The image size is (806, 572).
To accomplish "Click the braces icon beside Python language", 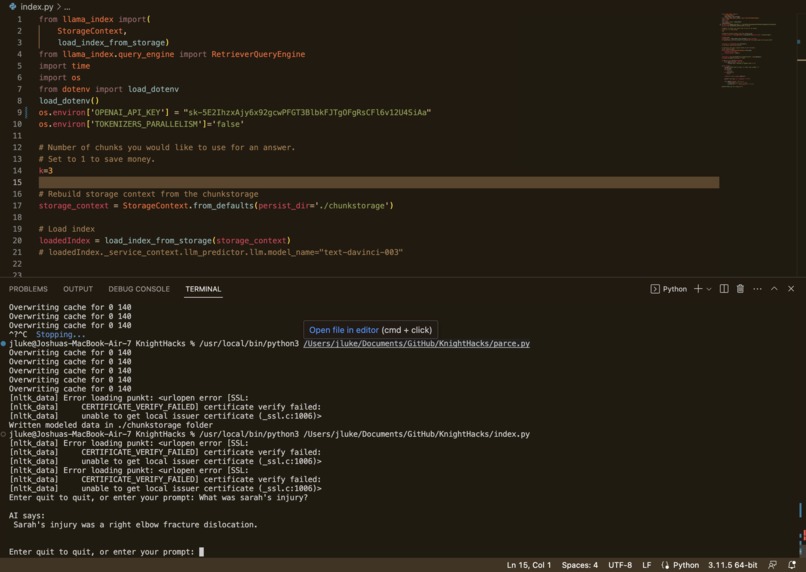I will pyautogui.click(x=665, y=565).
